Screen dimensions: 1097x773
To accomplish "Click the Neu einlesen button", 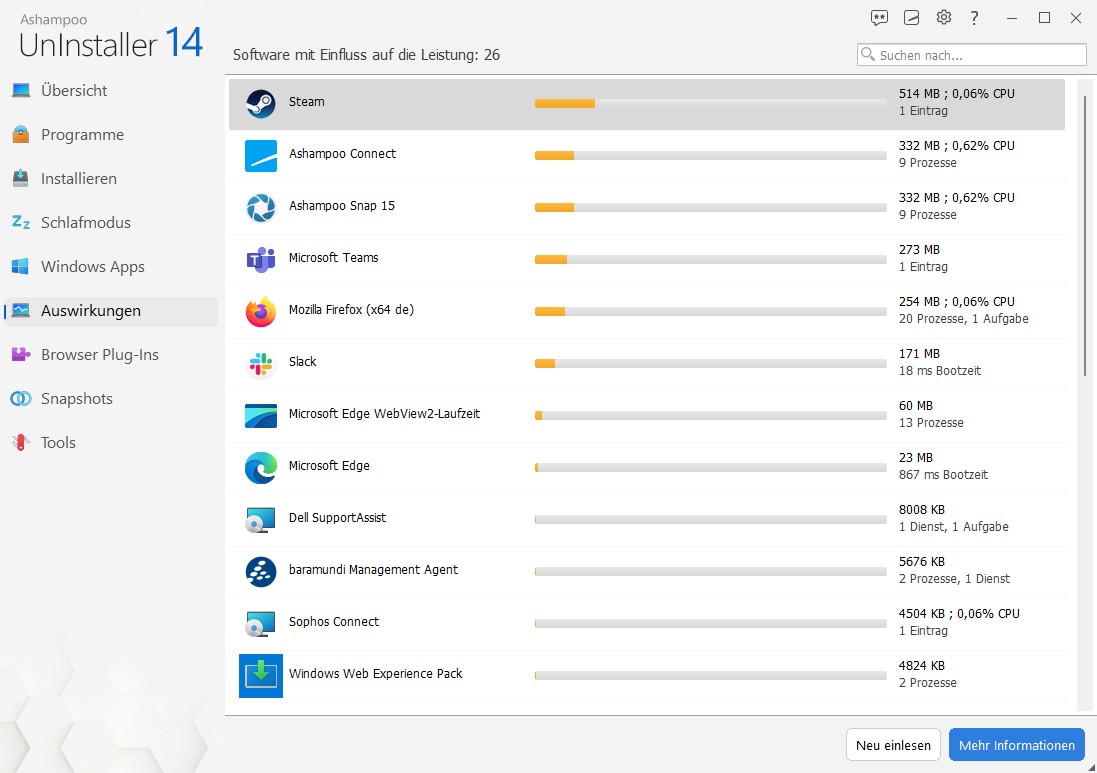I will click(893, 745).
